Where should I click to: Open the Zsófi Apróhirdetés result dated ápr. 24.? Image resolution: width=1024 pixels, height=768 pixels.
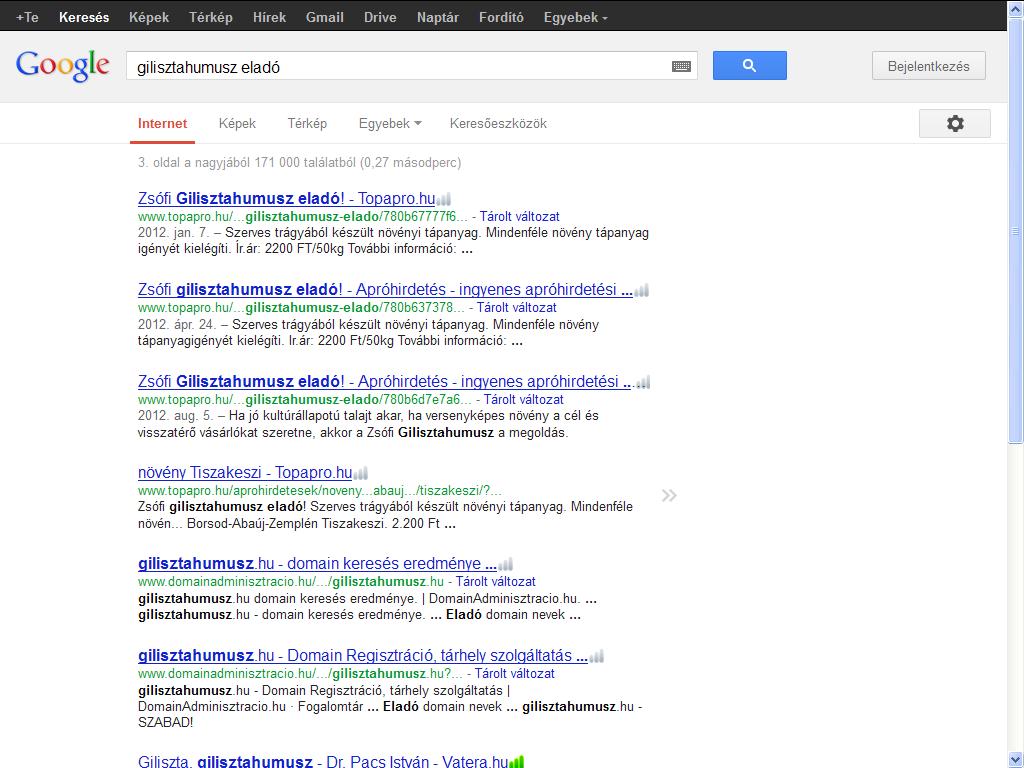(x=385, y=290)
